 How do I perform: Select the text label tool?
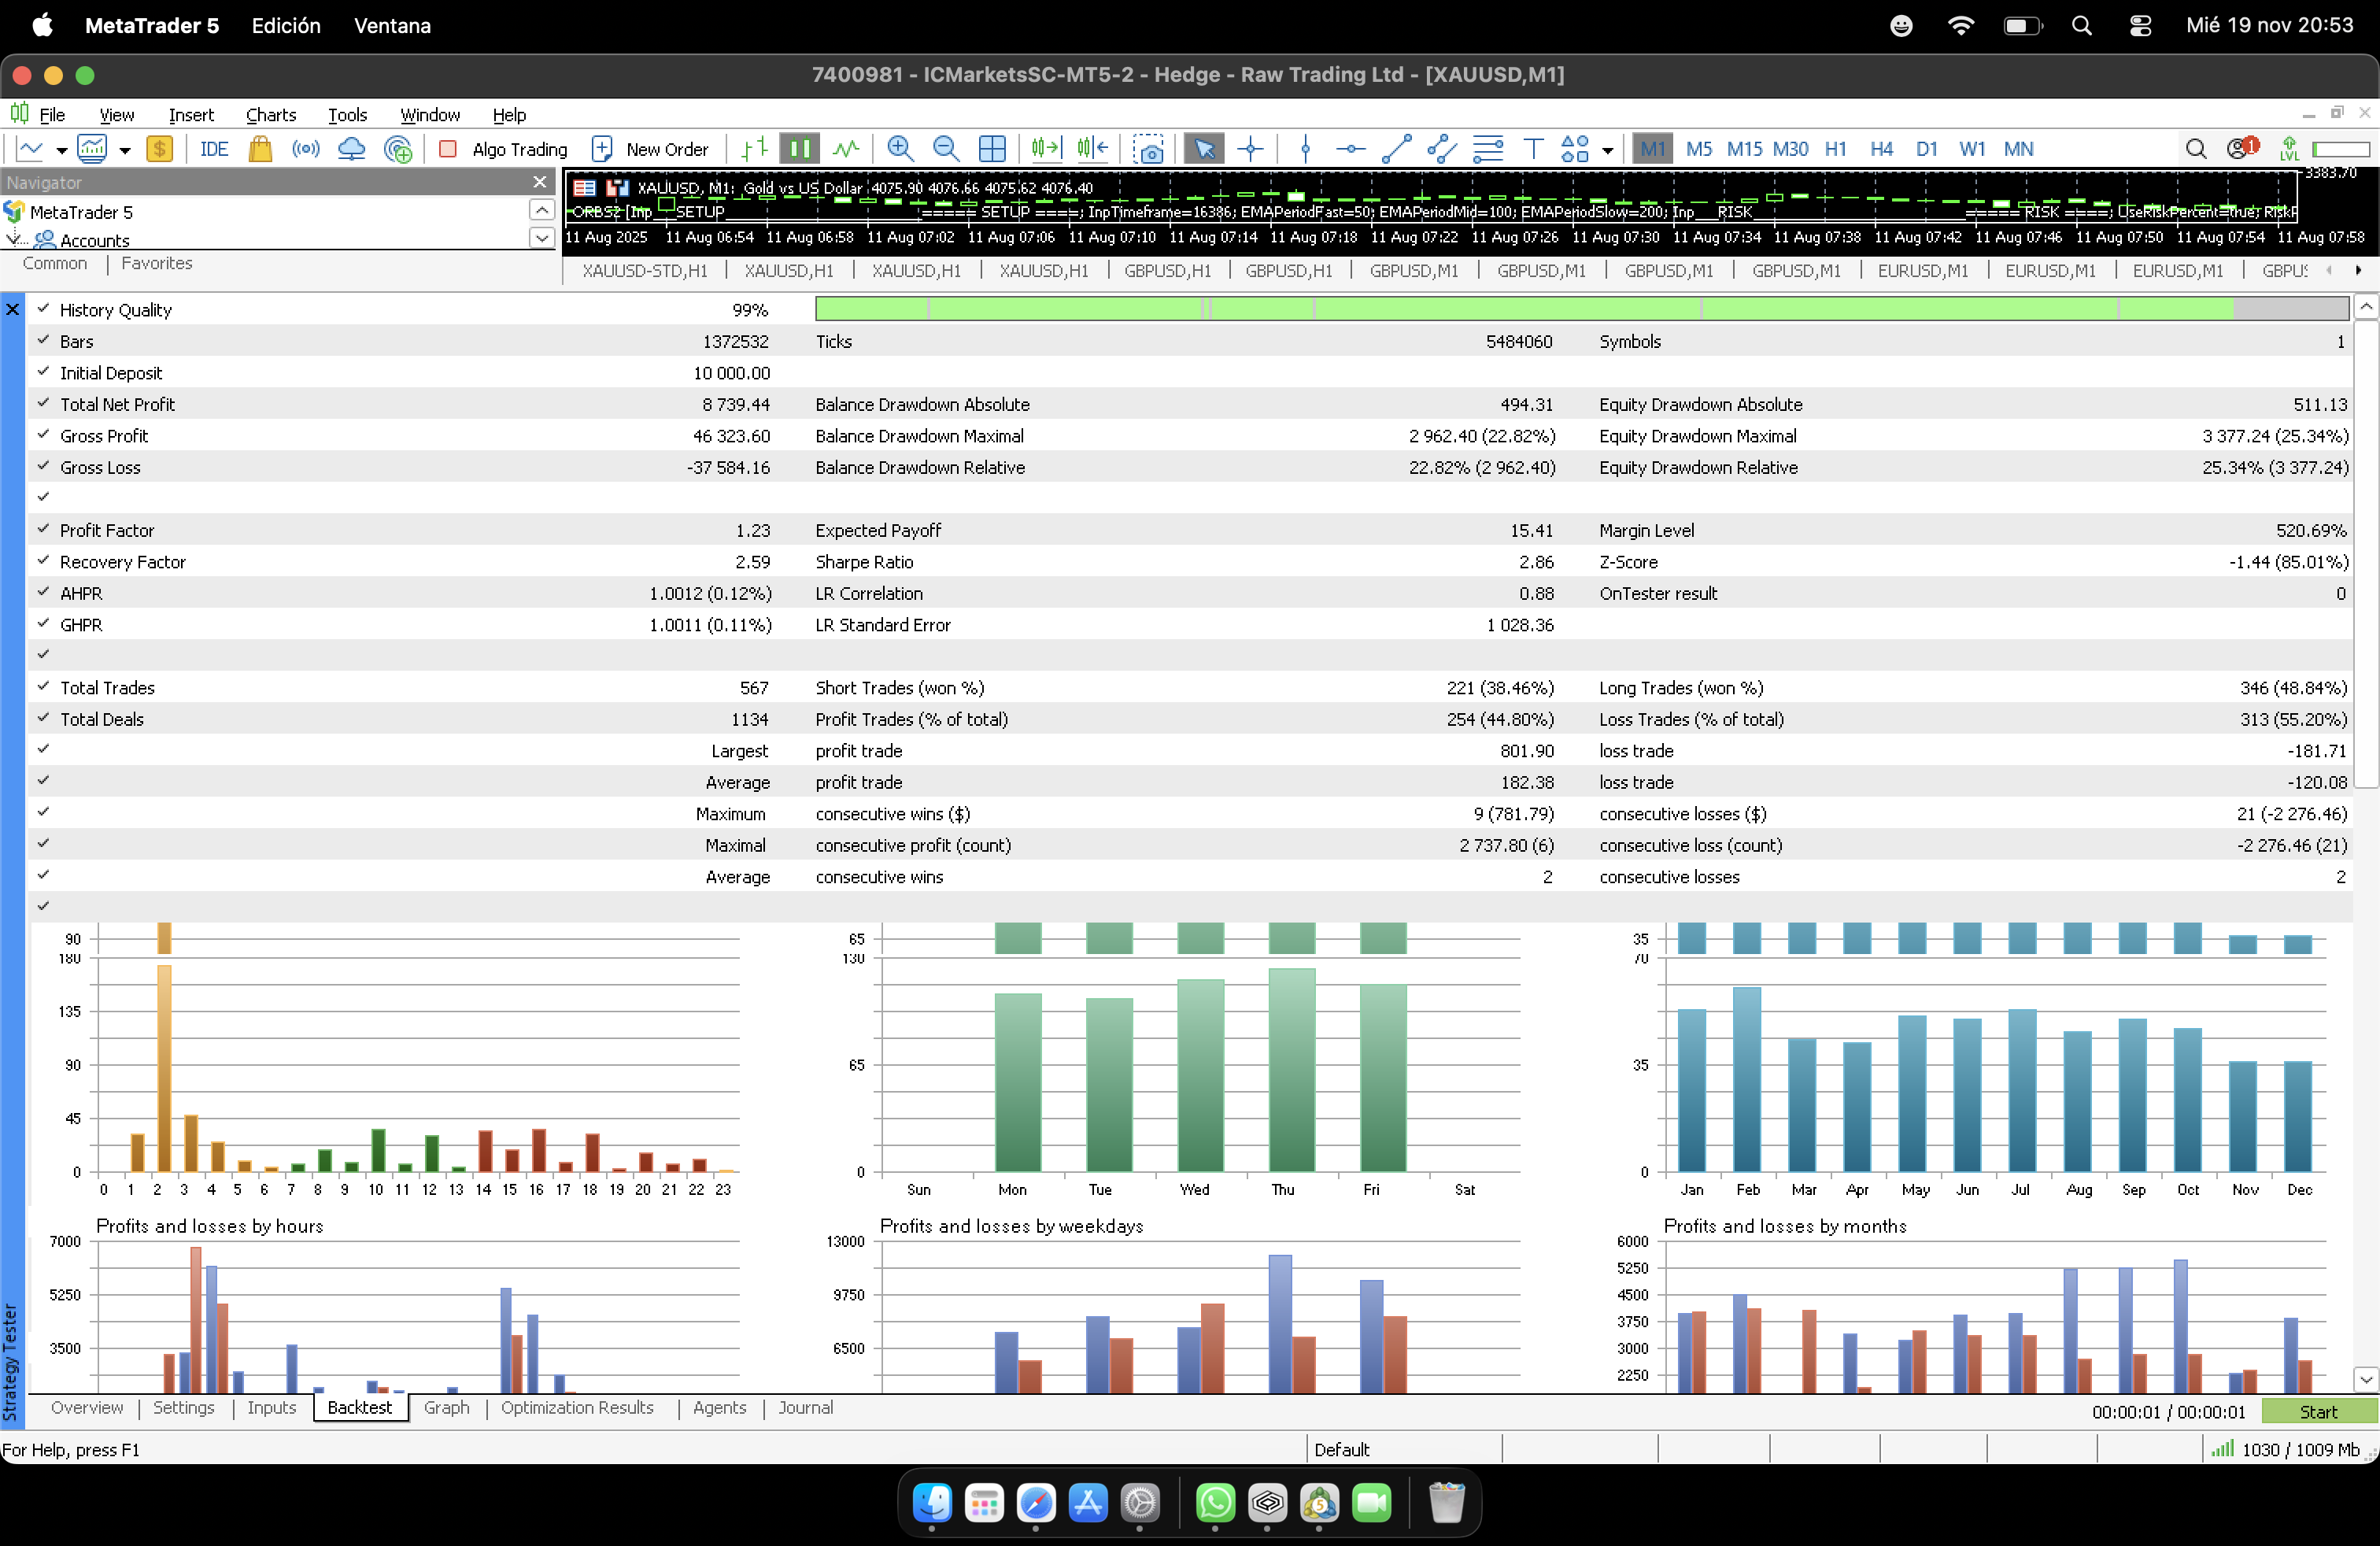click(x=1532, y=149)
